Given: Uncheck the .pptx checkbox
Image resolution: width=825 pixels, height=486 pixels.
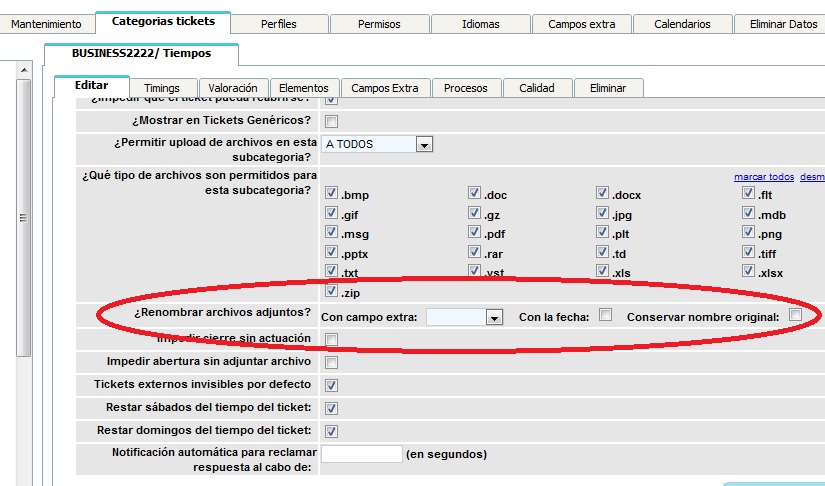Looking at the screenshot, I should 331,251.
